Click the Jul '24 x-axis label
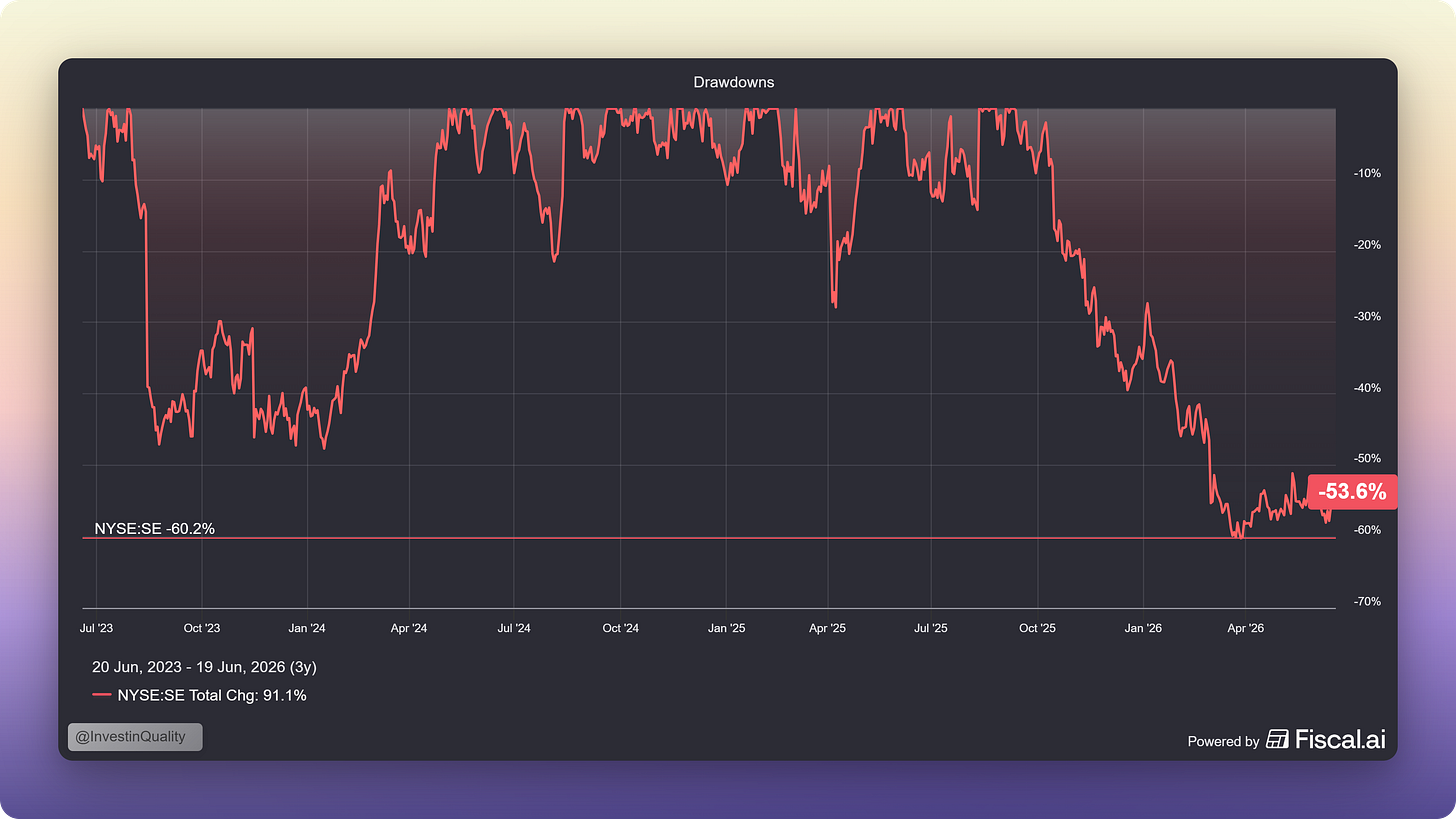1456x819 pixels. [513, 628]
